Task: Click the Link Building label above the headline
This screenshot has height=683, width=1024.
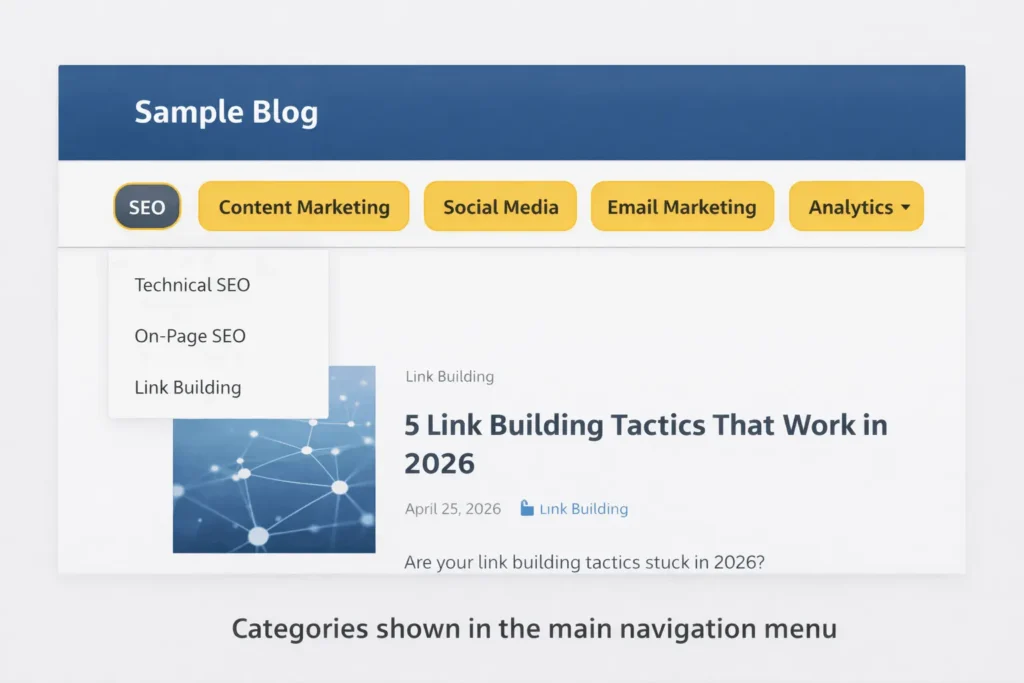Action: [449, 377]
